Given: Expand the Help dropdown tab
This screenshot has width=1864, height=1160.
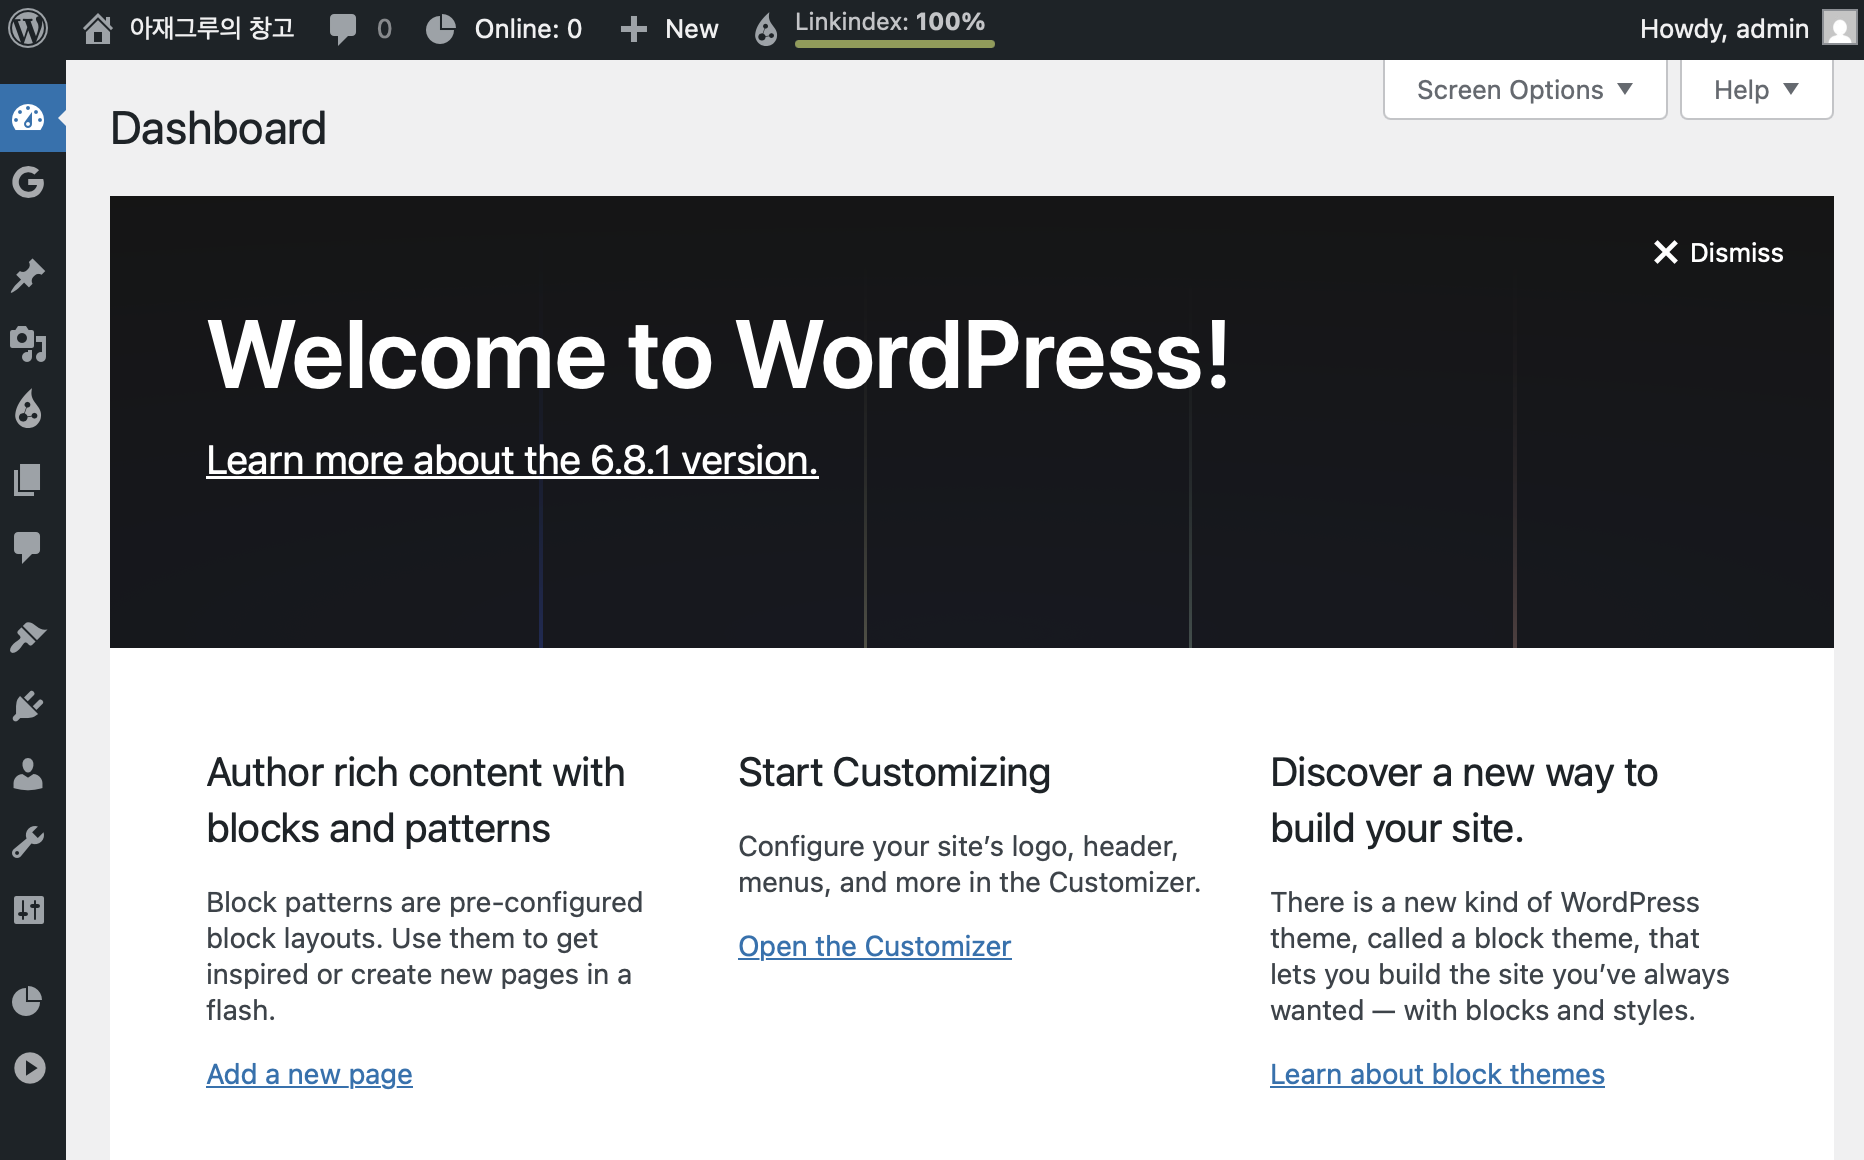Looking at the screenshot, I should pos(1756,90).
